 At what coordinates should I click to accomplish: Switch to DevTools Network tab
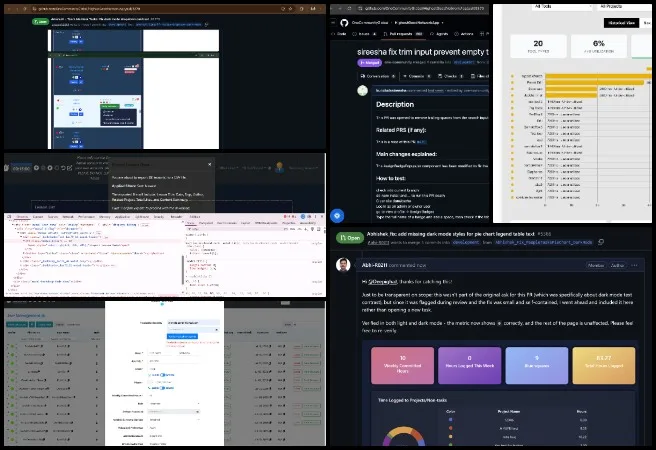coord(68,217)
